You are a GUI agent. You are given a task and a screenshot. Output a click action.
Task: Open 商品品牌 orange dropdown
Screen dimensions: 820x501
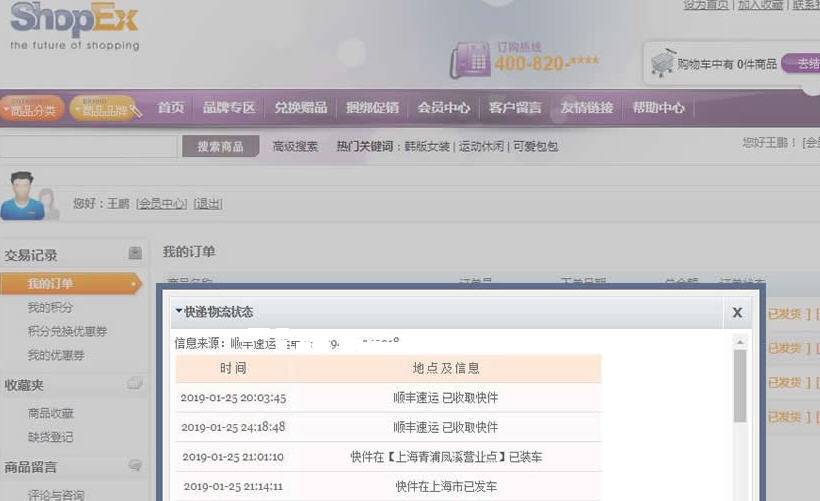click(x=105, y=109)
